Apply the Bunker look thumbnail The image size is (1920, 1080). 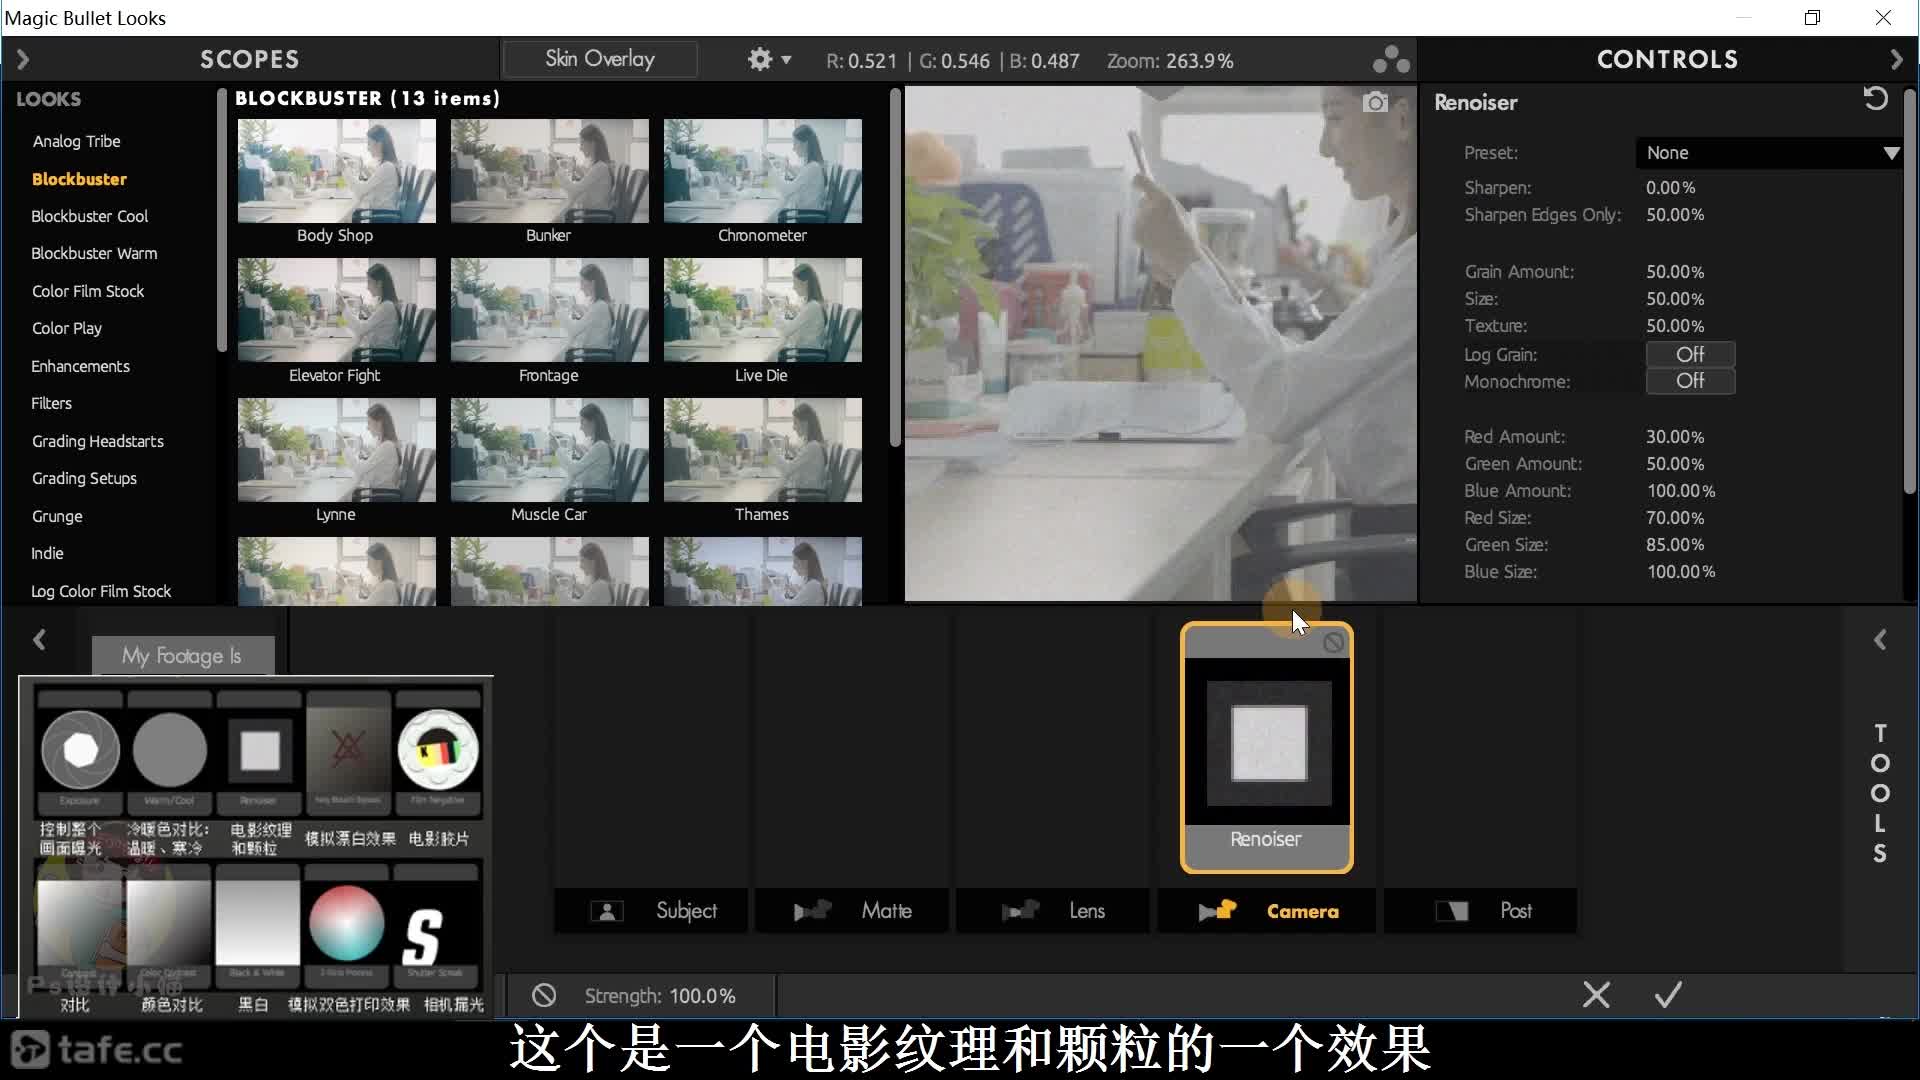[x=549, y=171]
